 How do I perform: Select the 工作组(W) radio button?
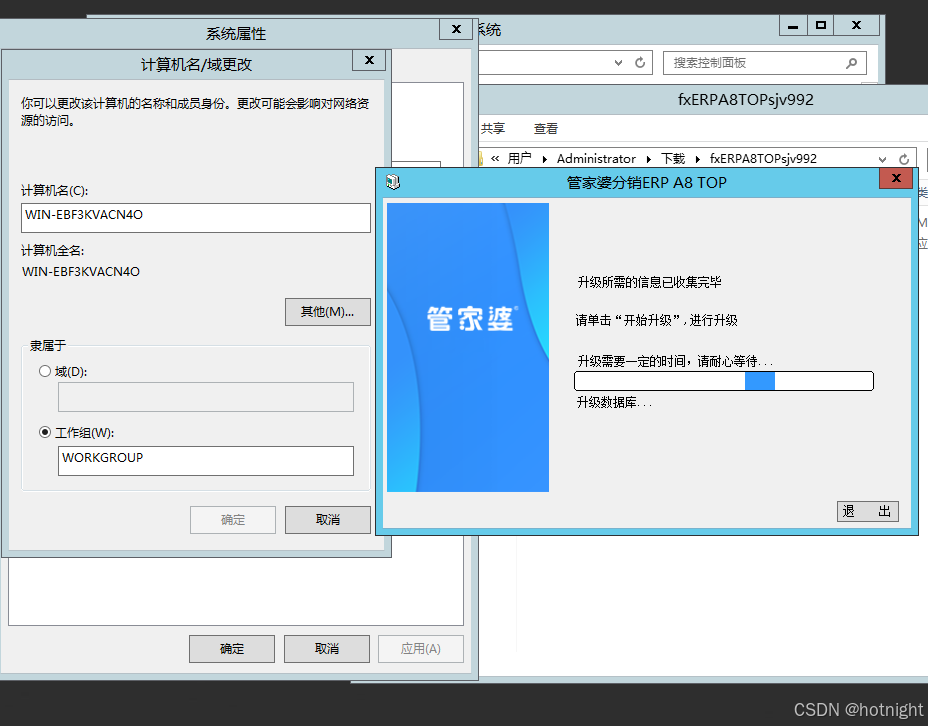(45, 431)
